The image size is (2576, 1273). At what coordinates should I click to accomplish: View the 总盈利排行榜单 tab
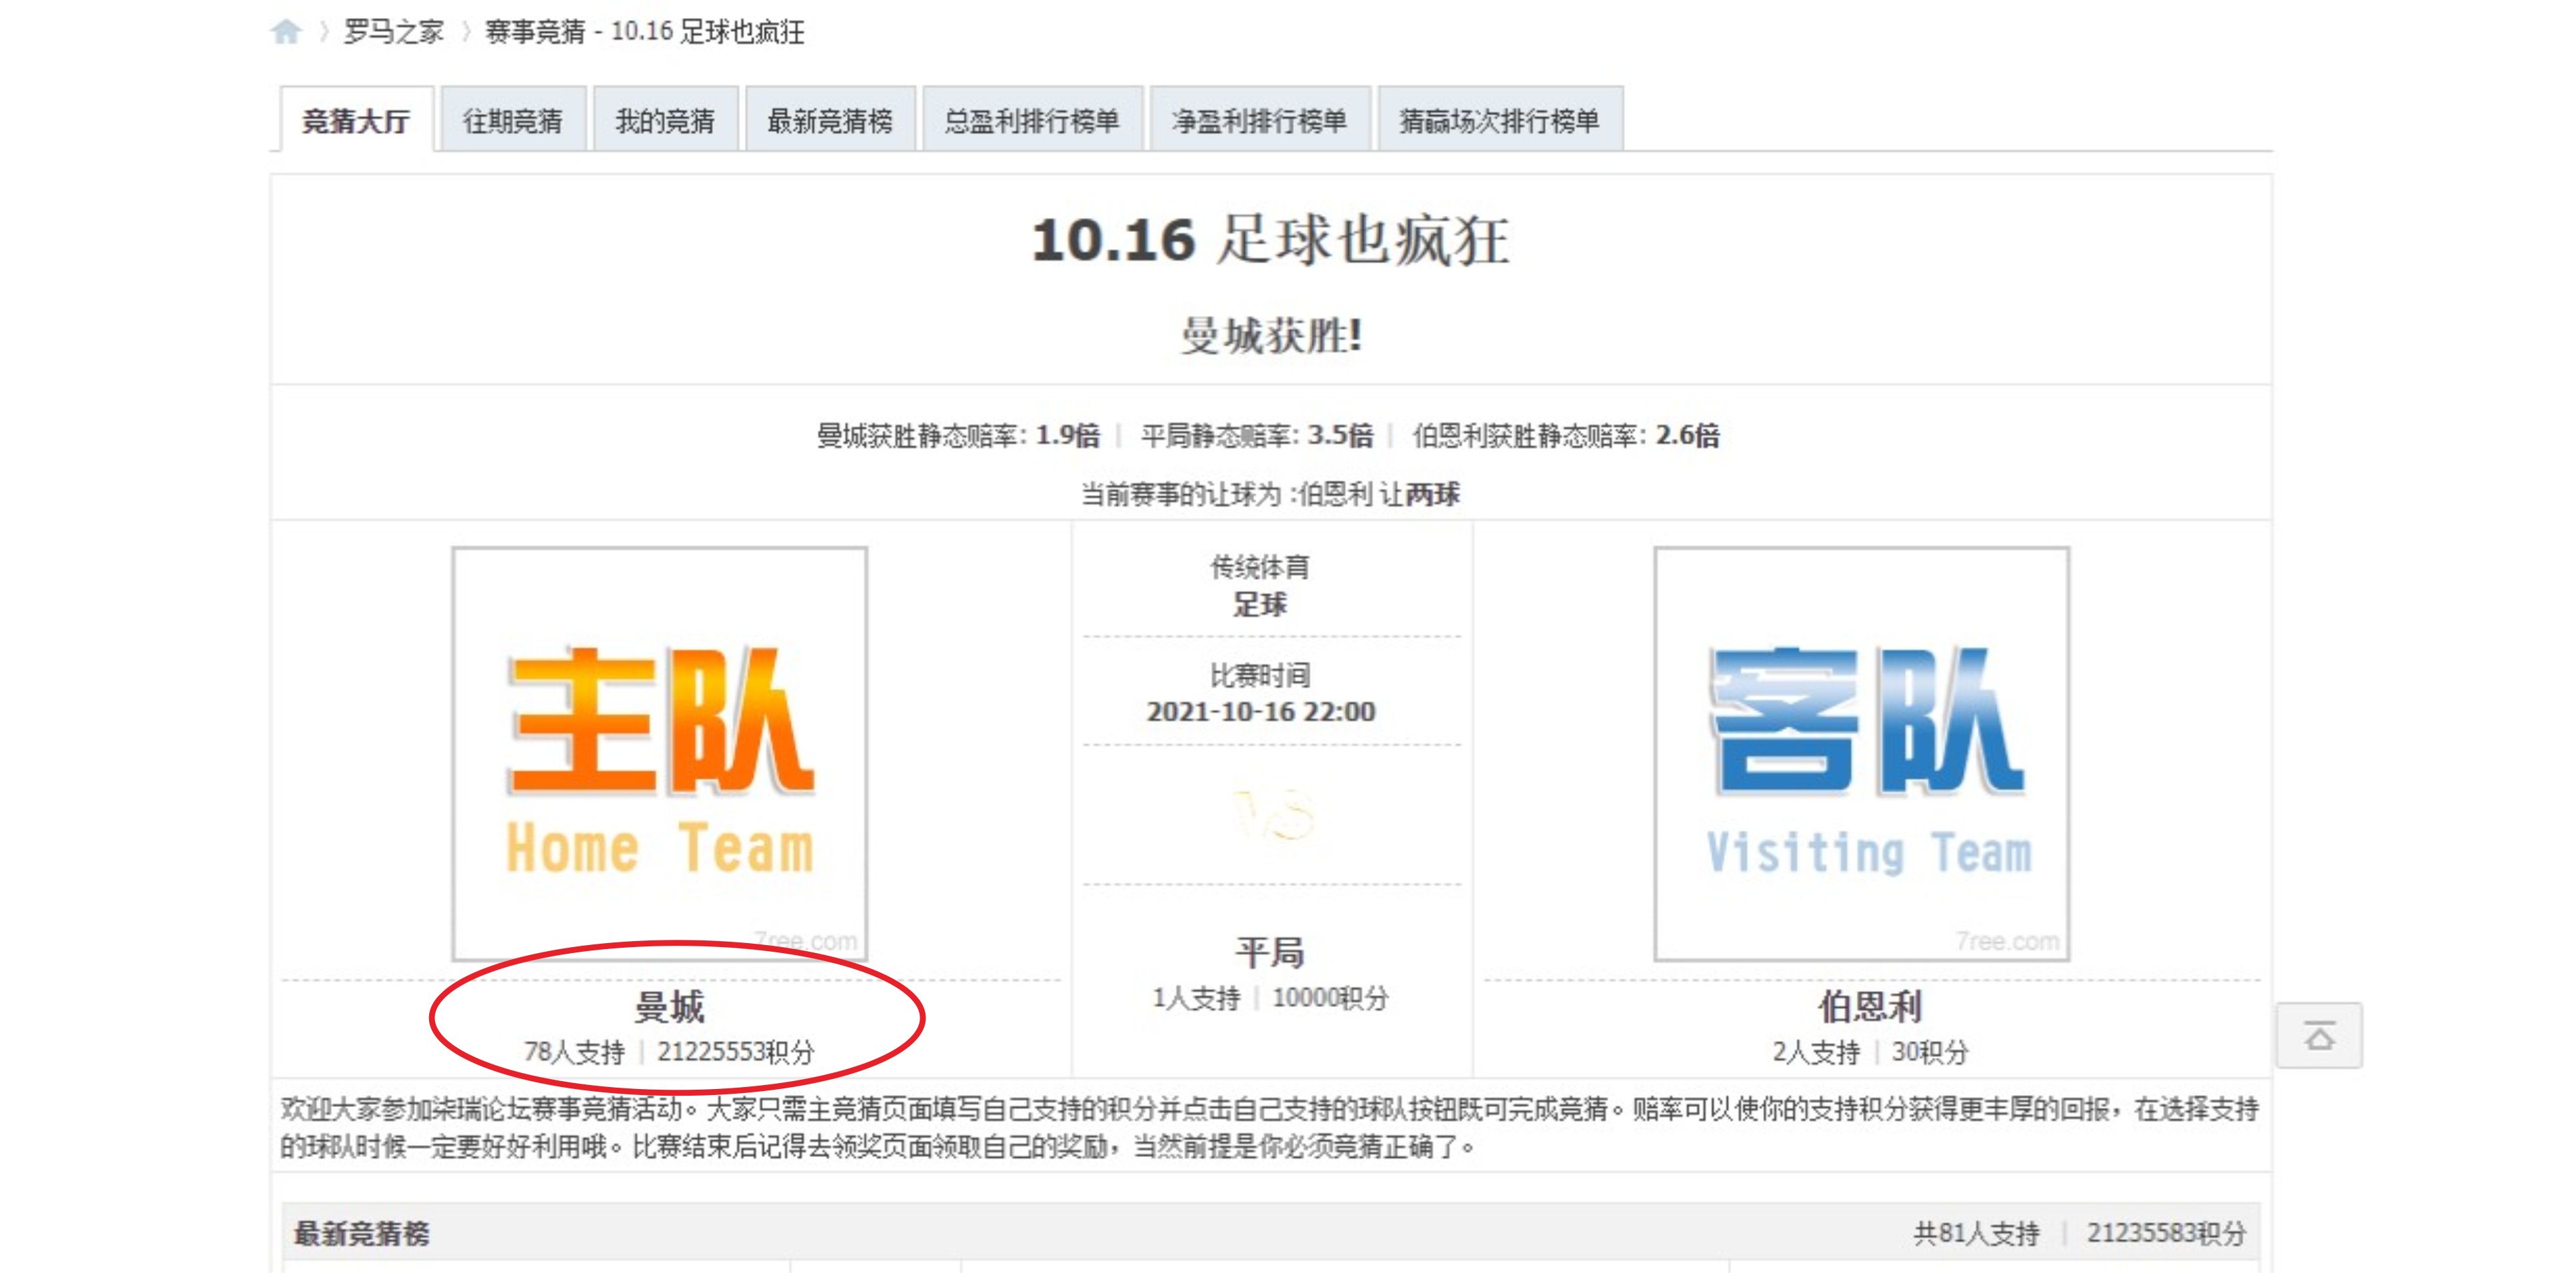tap(1035, 119)
